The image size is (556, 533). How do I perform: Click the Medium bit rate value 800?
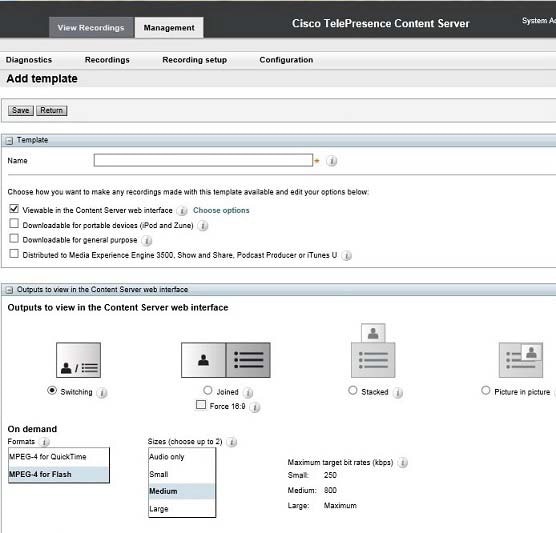coord(330,490)
